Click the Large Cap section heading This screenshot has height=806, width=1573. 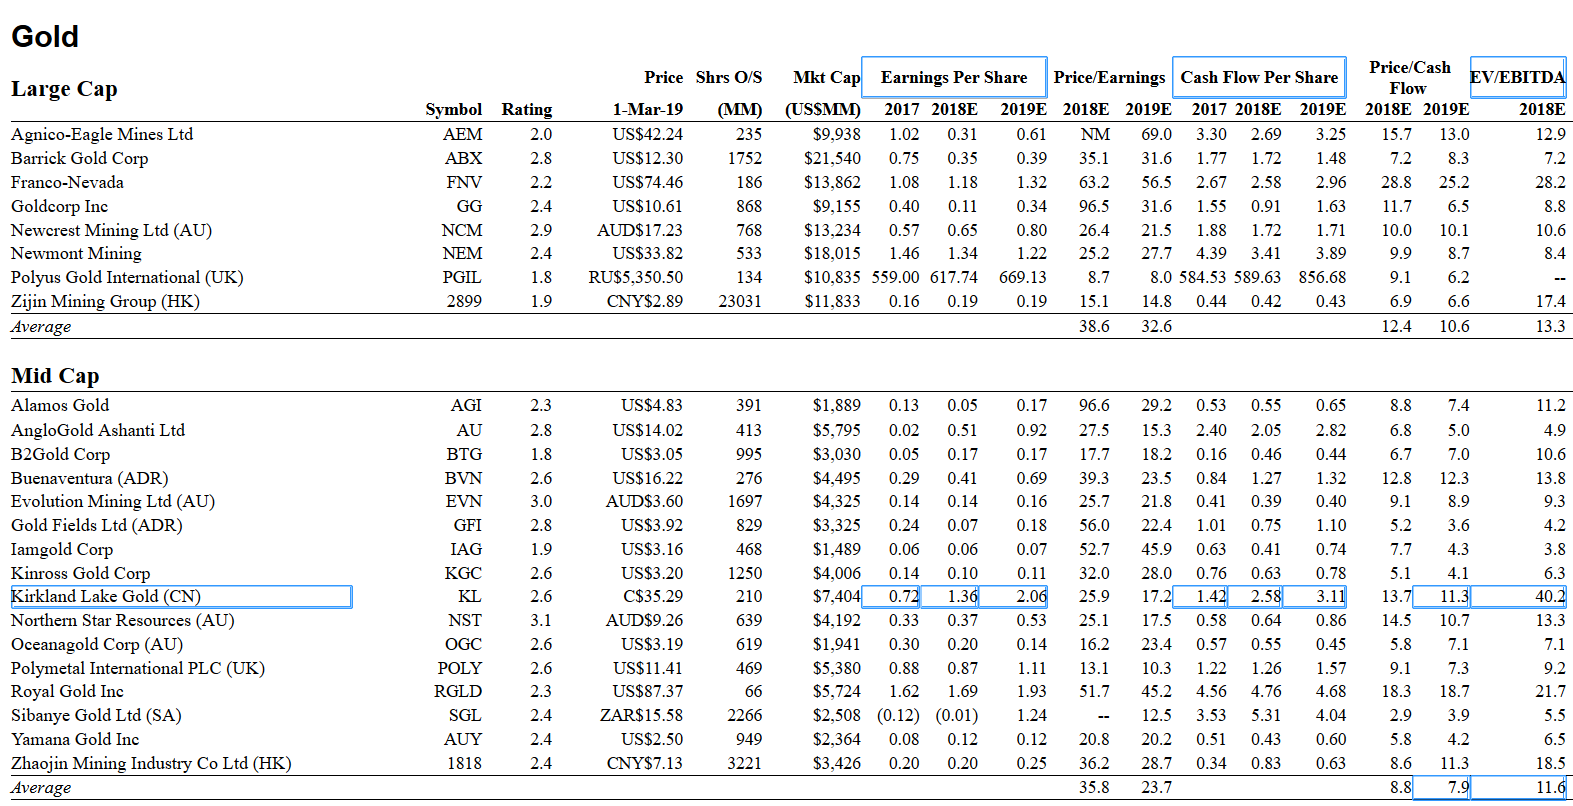(64, 89)
